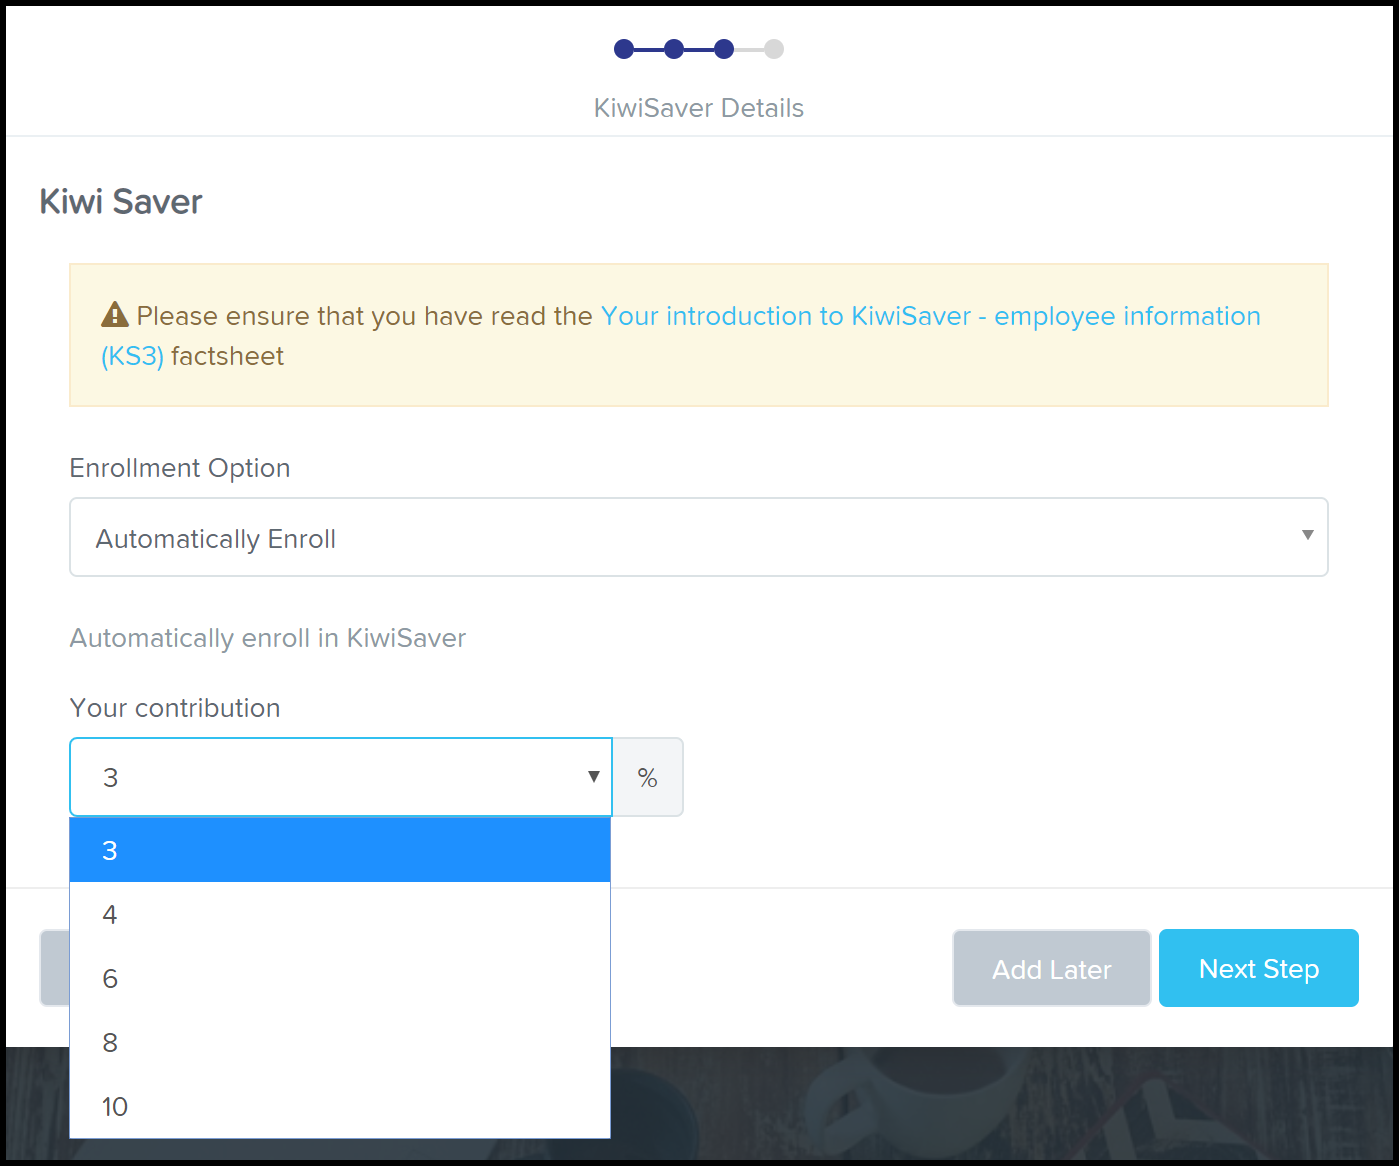
Task: Click the second progress step dot
Action: (674, 49)
